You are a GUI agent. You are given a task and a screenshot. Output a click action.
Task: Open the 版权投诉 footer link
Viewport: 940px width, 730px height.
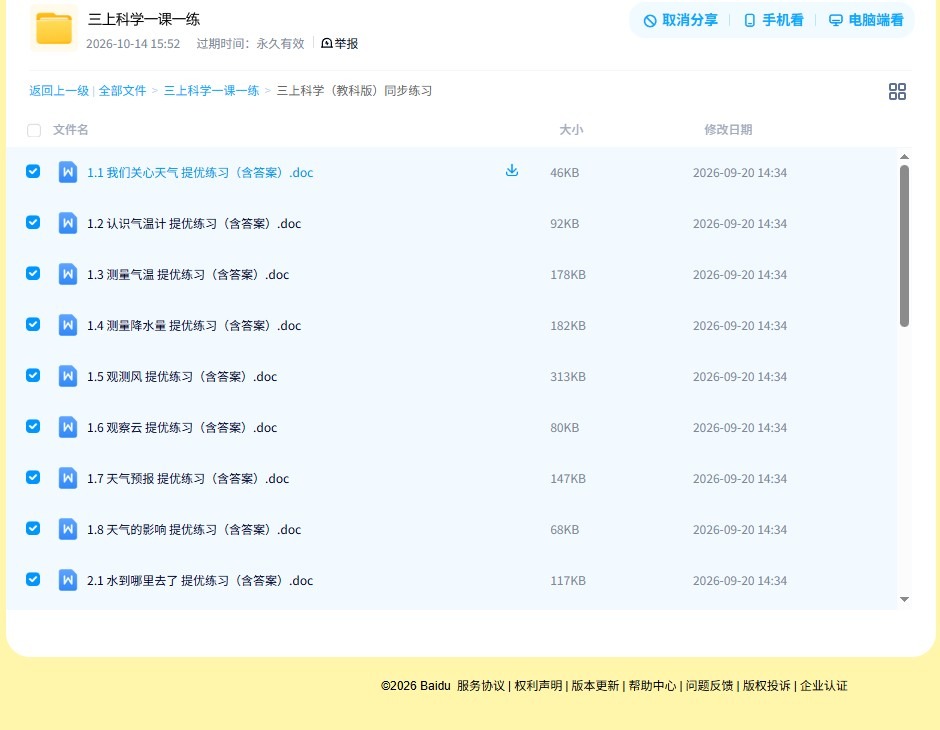point(767,686)
